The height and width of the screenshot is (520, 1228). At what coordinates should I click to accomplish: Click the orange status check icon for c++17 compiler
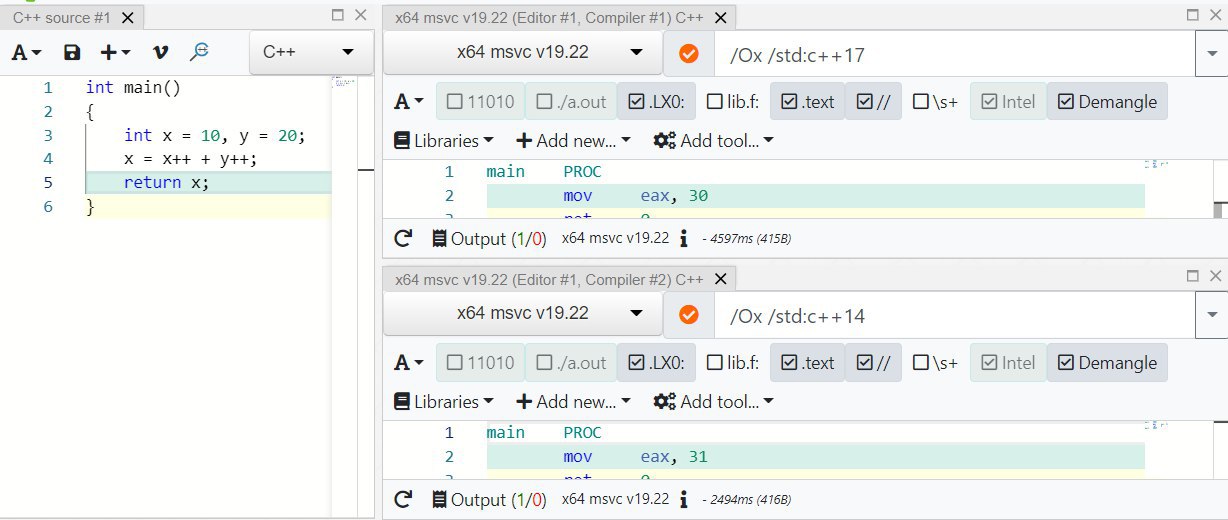pos(688,54)
